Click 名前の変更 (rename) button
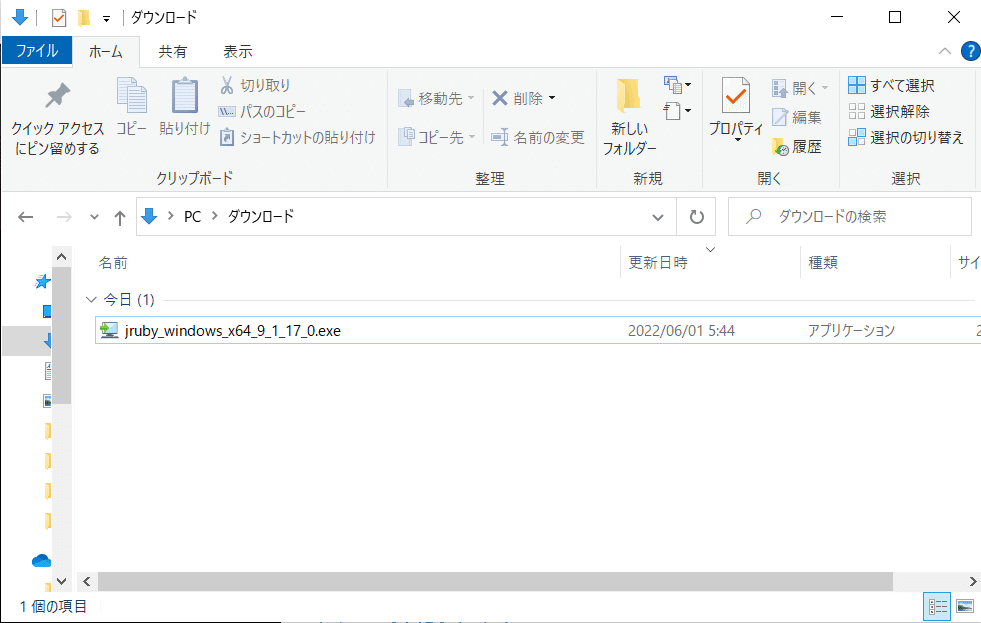Viewport: 981px width, 623px height. (537, 137)
